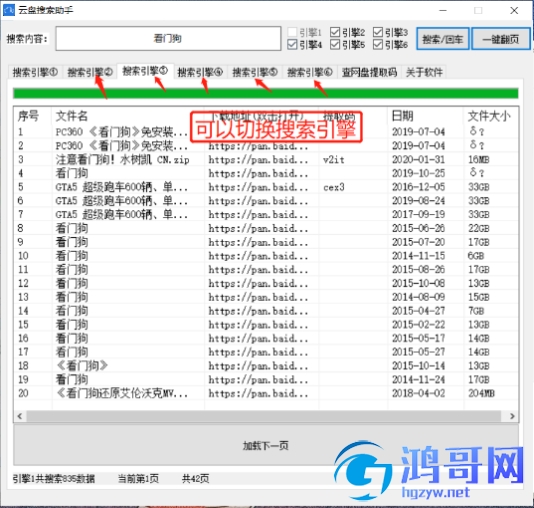Viewport: 534px width, 508px height.
Task: Switch to the 搜索引擎① tab
Action: click(x=35, y=72)
